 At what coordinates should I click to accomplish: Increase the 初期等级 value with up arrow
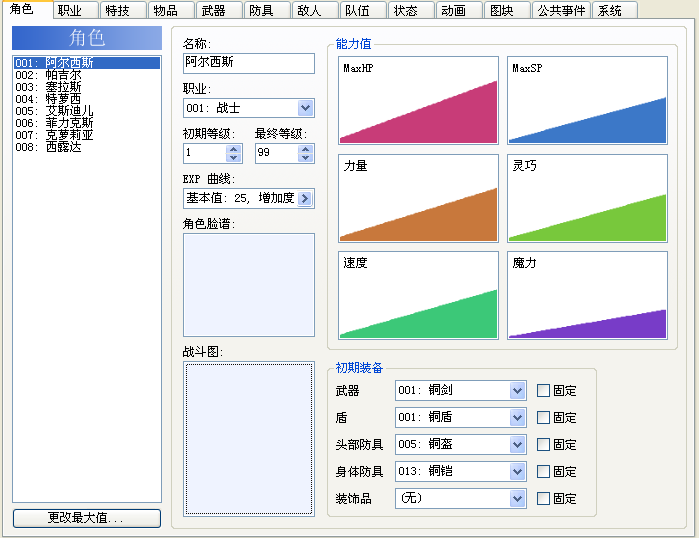(x=234, y=149)
